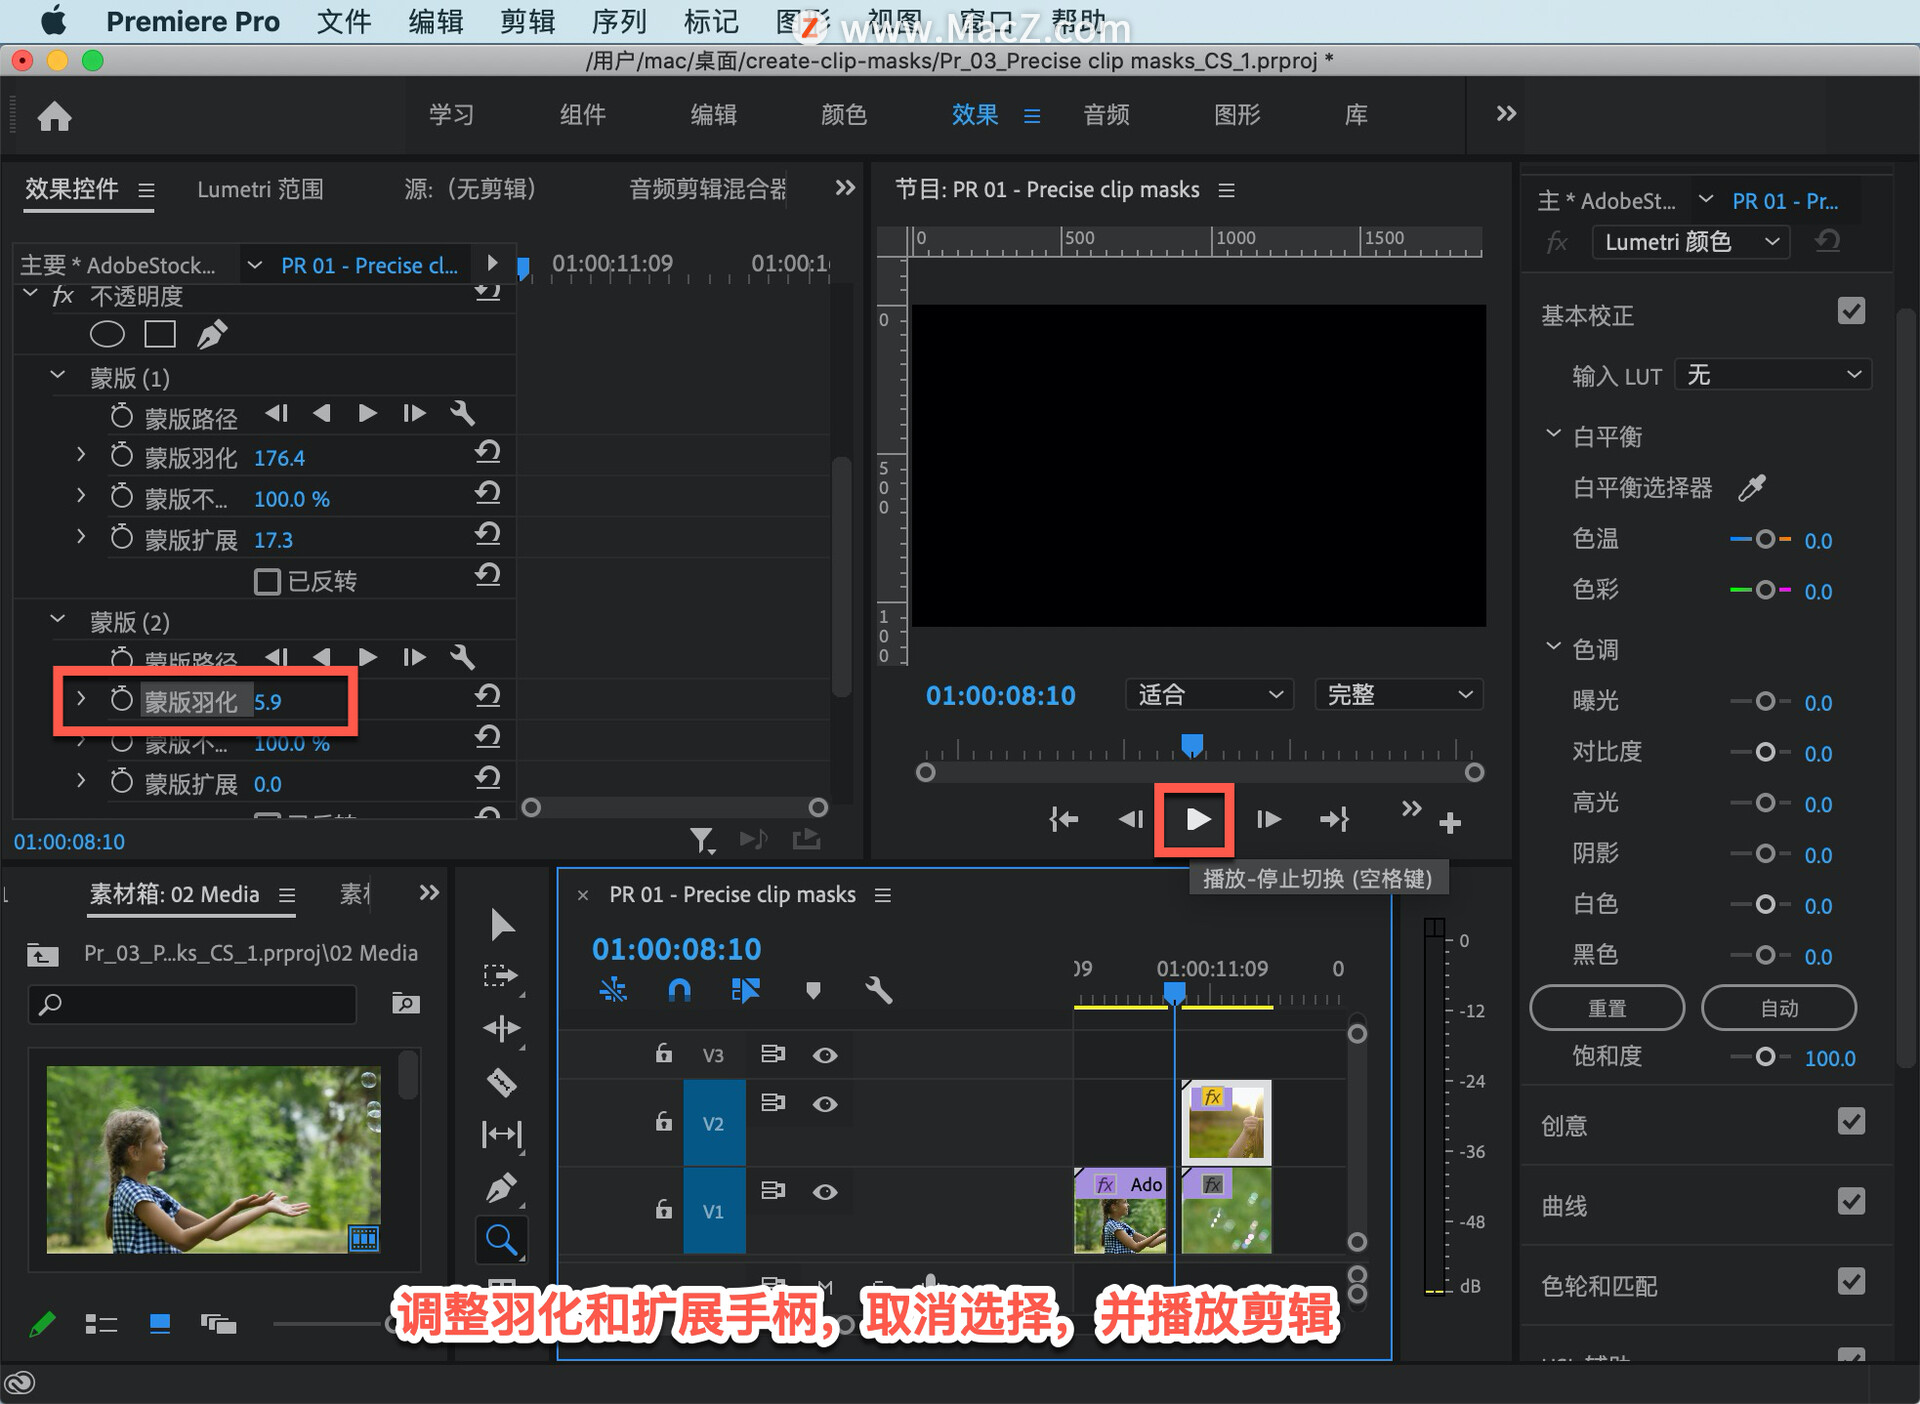
Task: Switch to 音频 workspace
Action: (x=1106, y=115)
